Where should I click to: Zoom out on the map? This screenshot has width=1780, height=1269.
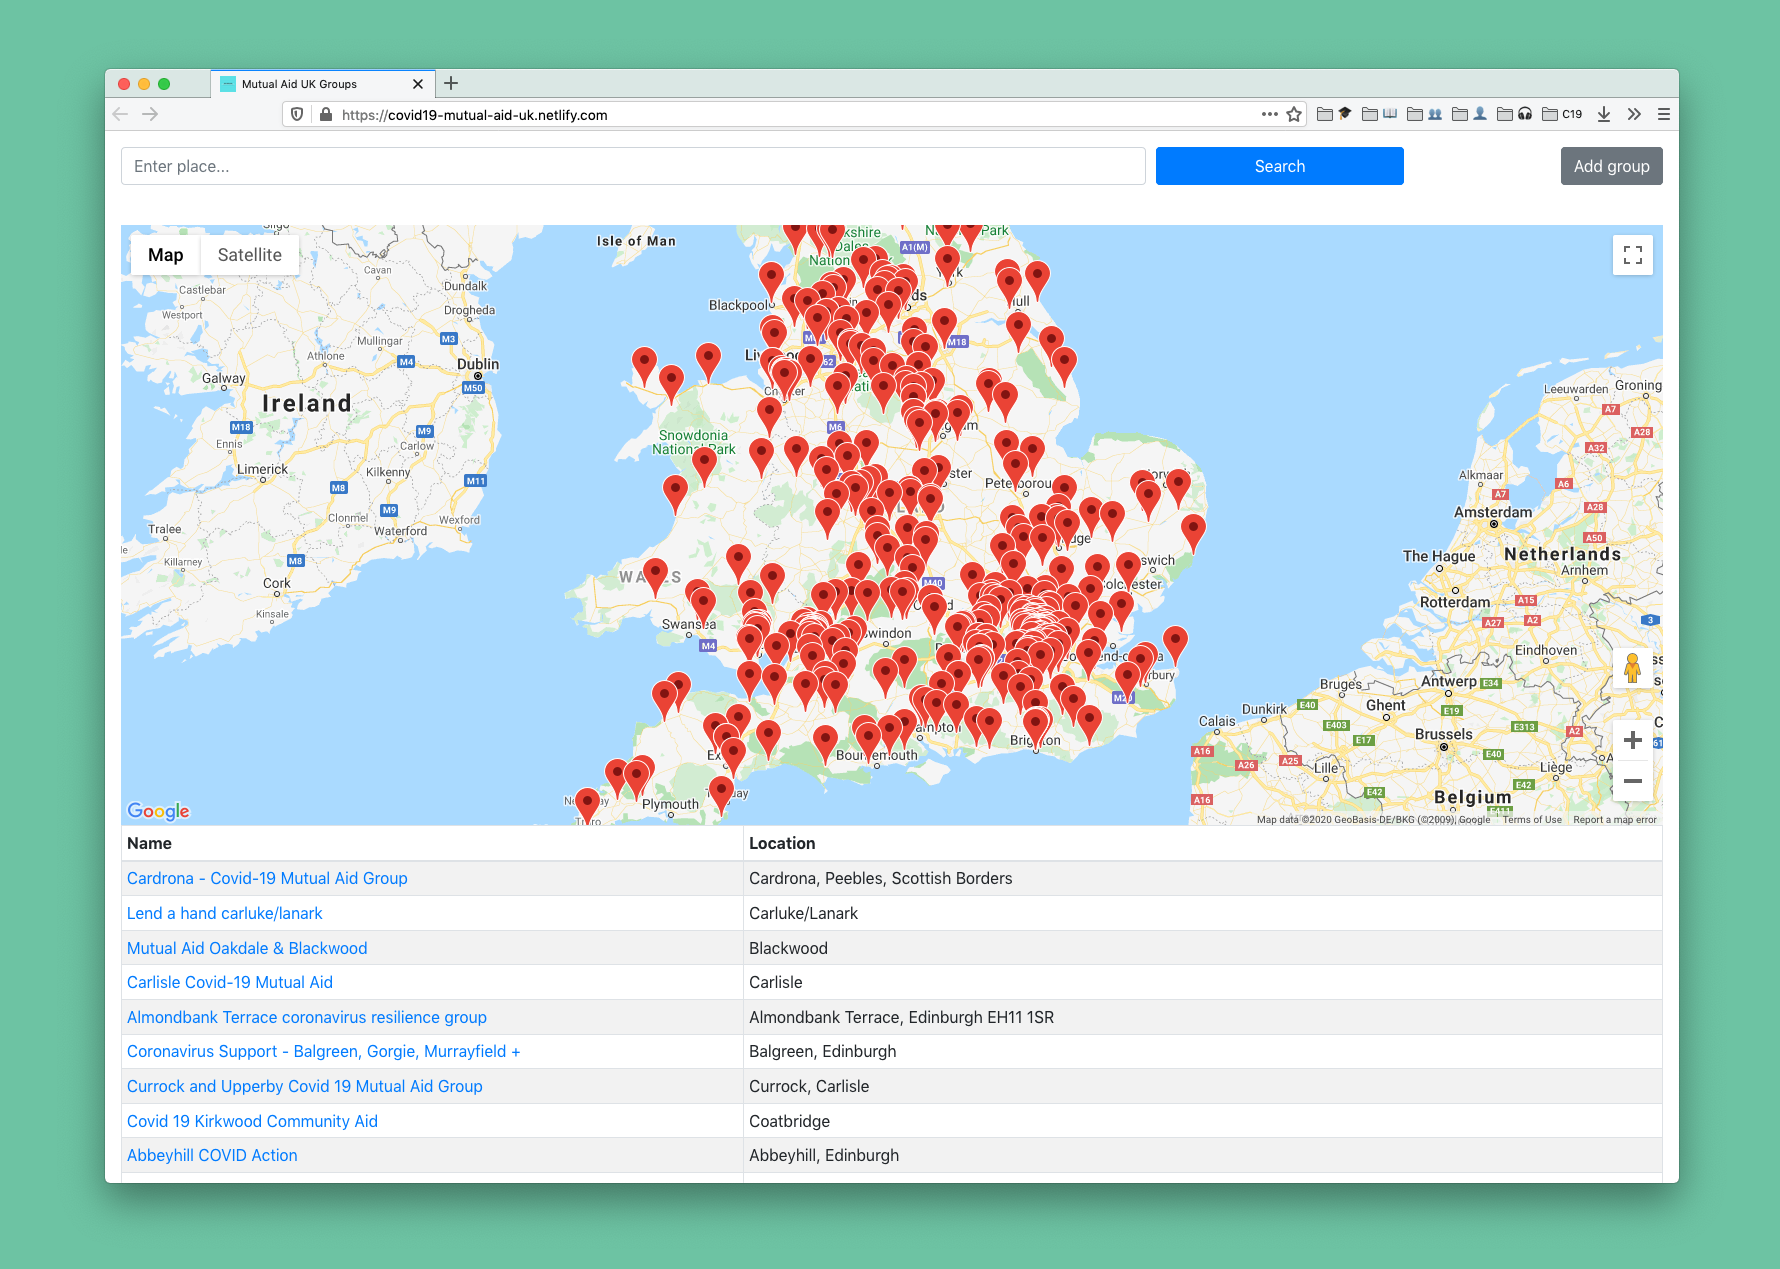point(1632,780)
